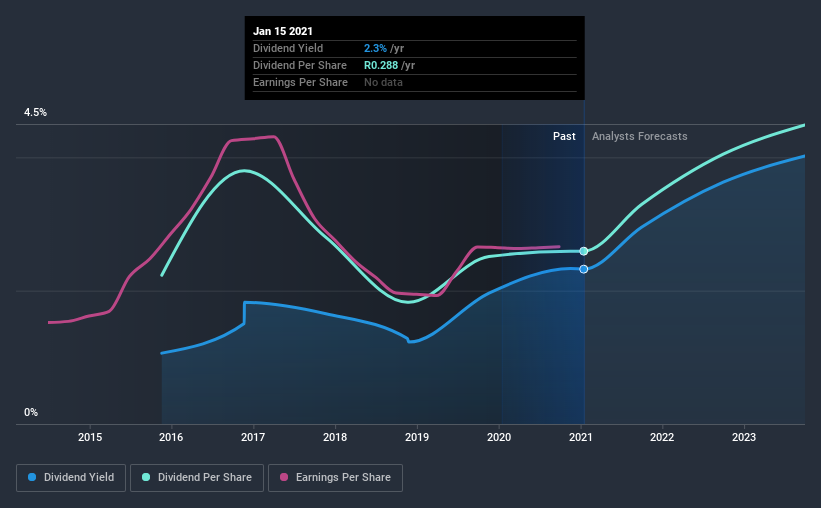Click the 2019 x-axis label
The image size is (821, 508).
tap(417, 437)
